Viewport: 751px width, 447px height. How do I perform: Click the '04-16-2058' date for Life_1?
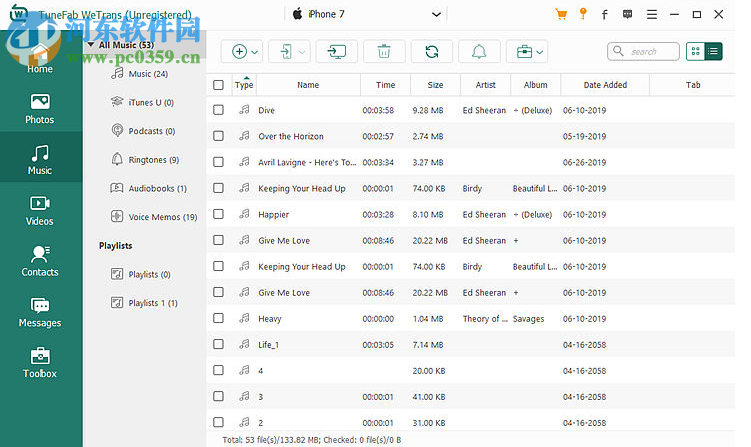pyautogui.click(x=584, y=344)
